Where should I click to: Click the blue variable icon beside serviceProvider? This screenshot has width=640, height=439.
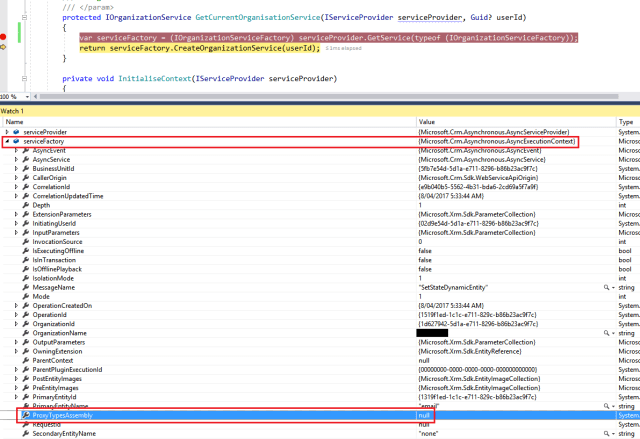(x=16, y=132)
